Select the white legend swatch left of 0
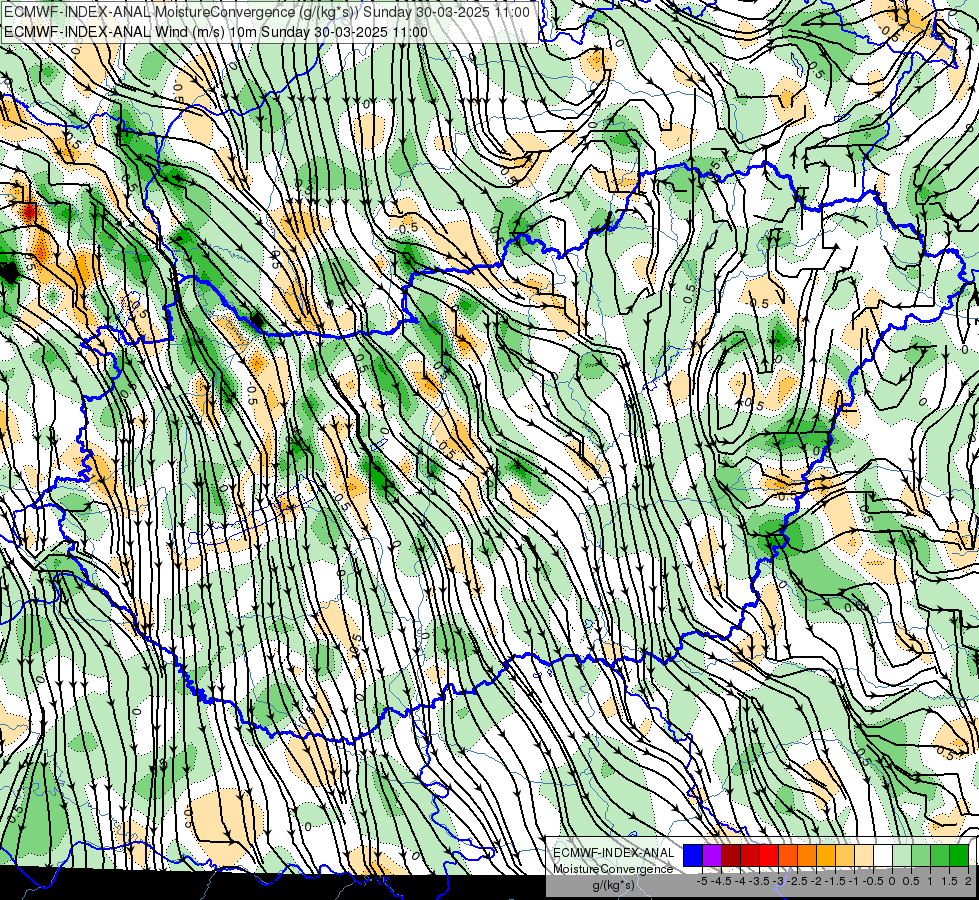Viewport: 979px width, 900px height. (x=883, y=856)
